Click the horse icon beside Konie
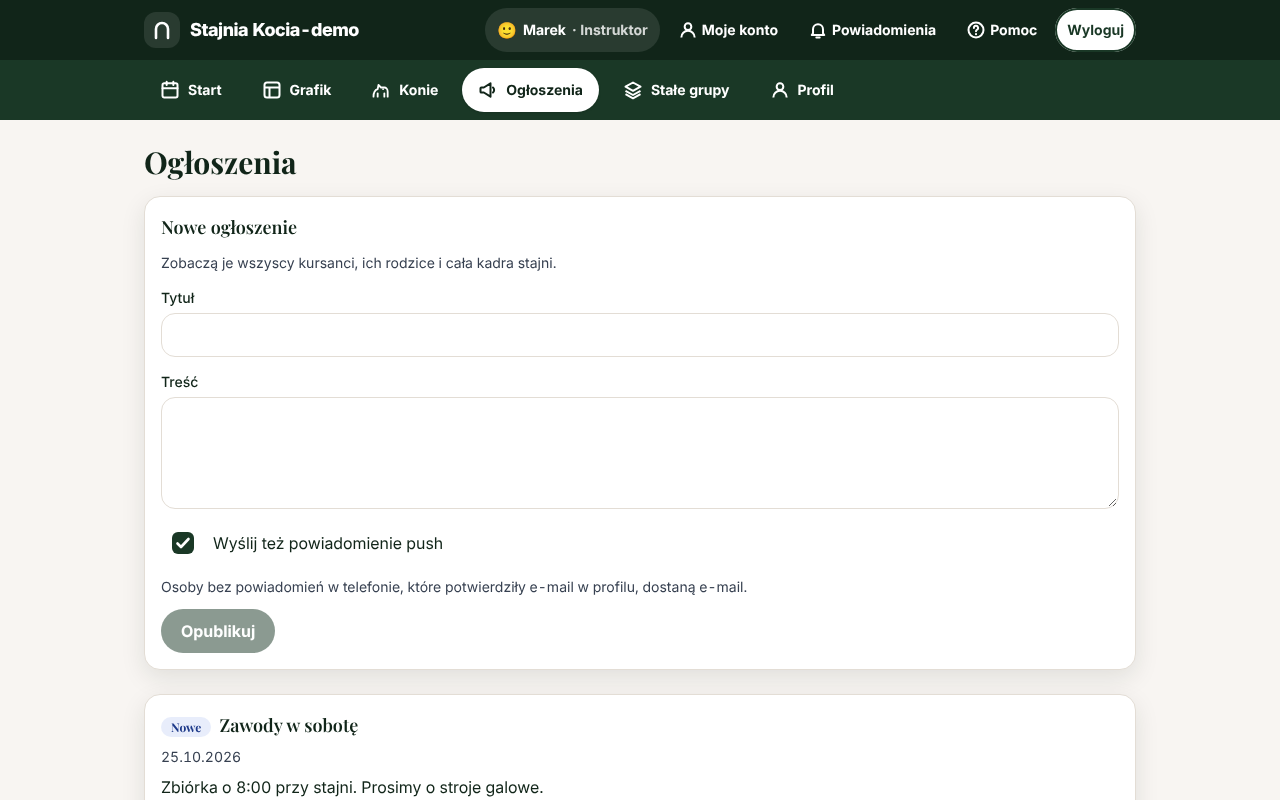1280x800 pixels. click(381, 90)
